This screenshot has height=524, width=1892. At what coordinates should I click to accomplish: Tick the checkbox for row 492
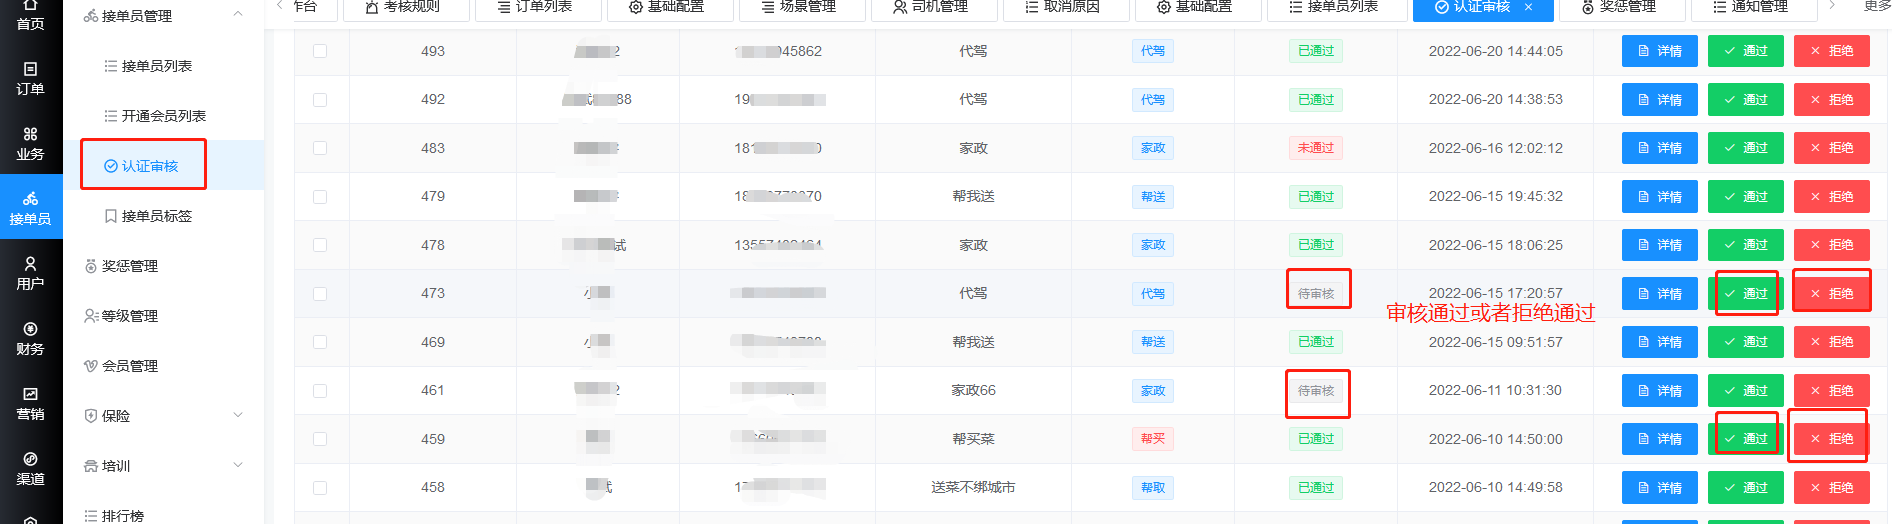[x=320, y=100]
